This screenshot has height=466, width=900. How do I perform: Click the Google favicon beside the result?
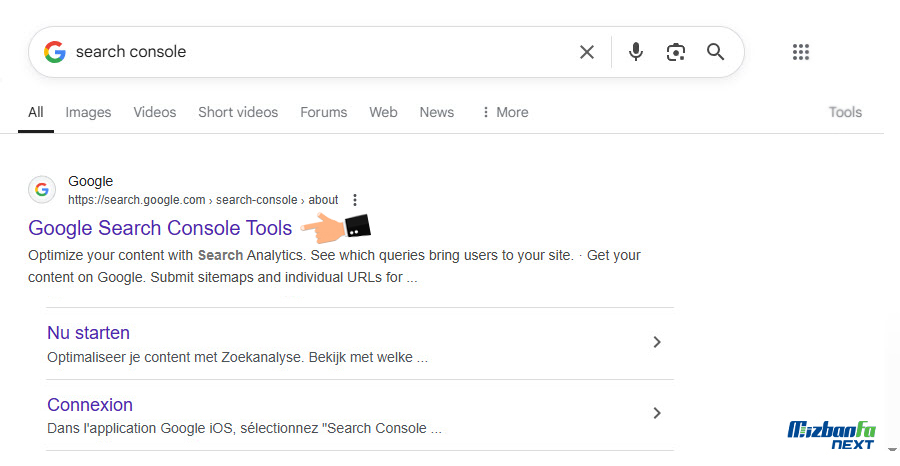click(42, 189)
